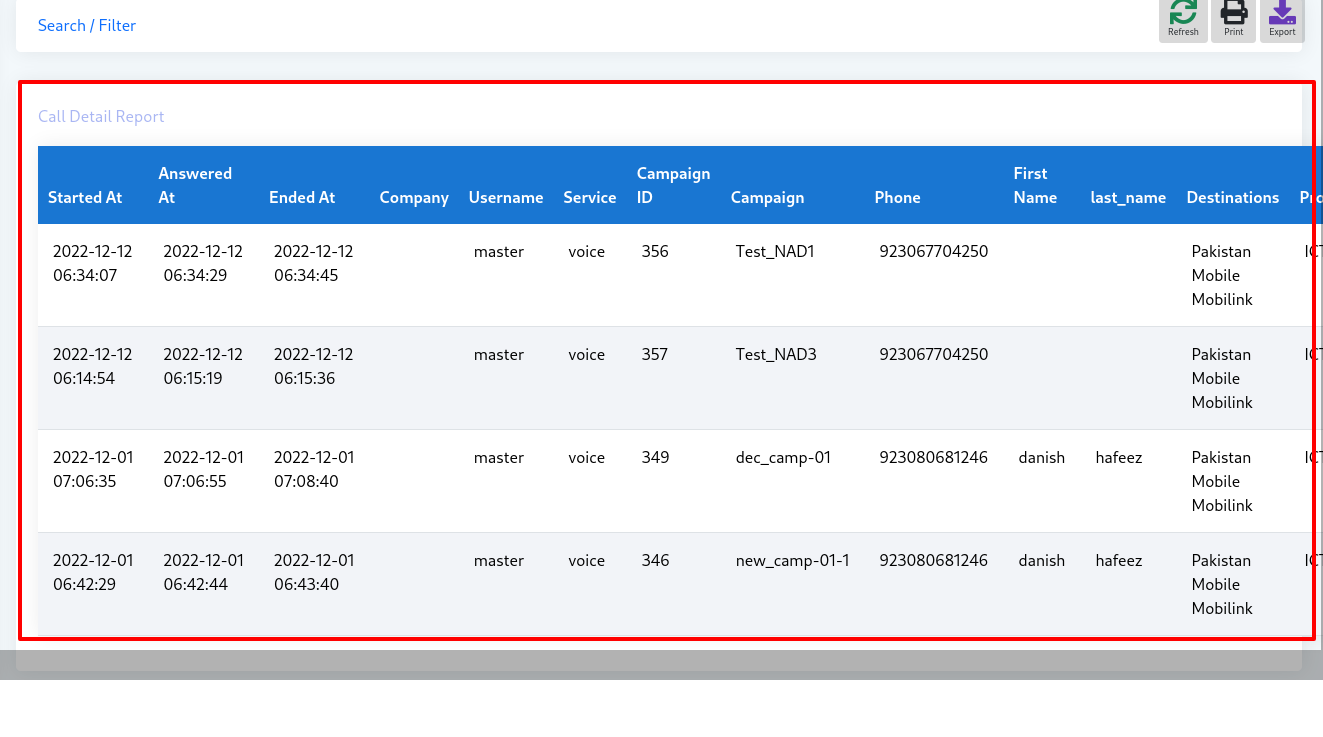Click the First Name column header
The height and width of the screenshot is (737, 1323).
[x=1035, y=185]
